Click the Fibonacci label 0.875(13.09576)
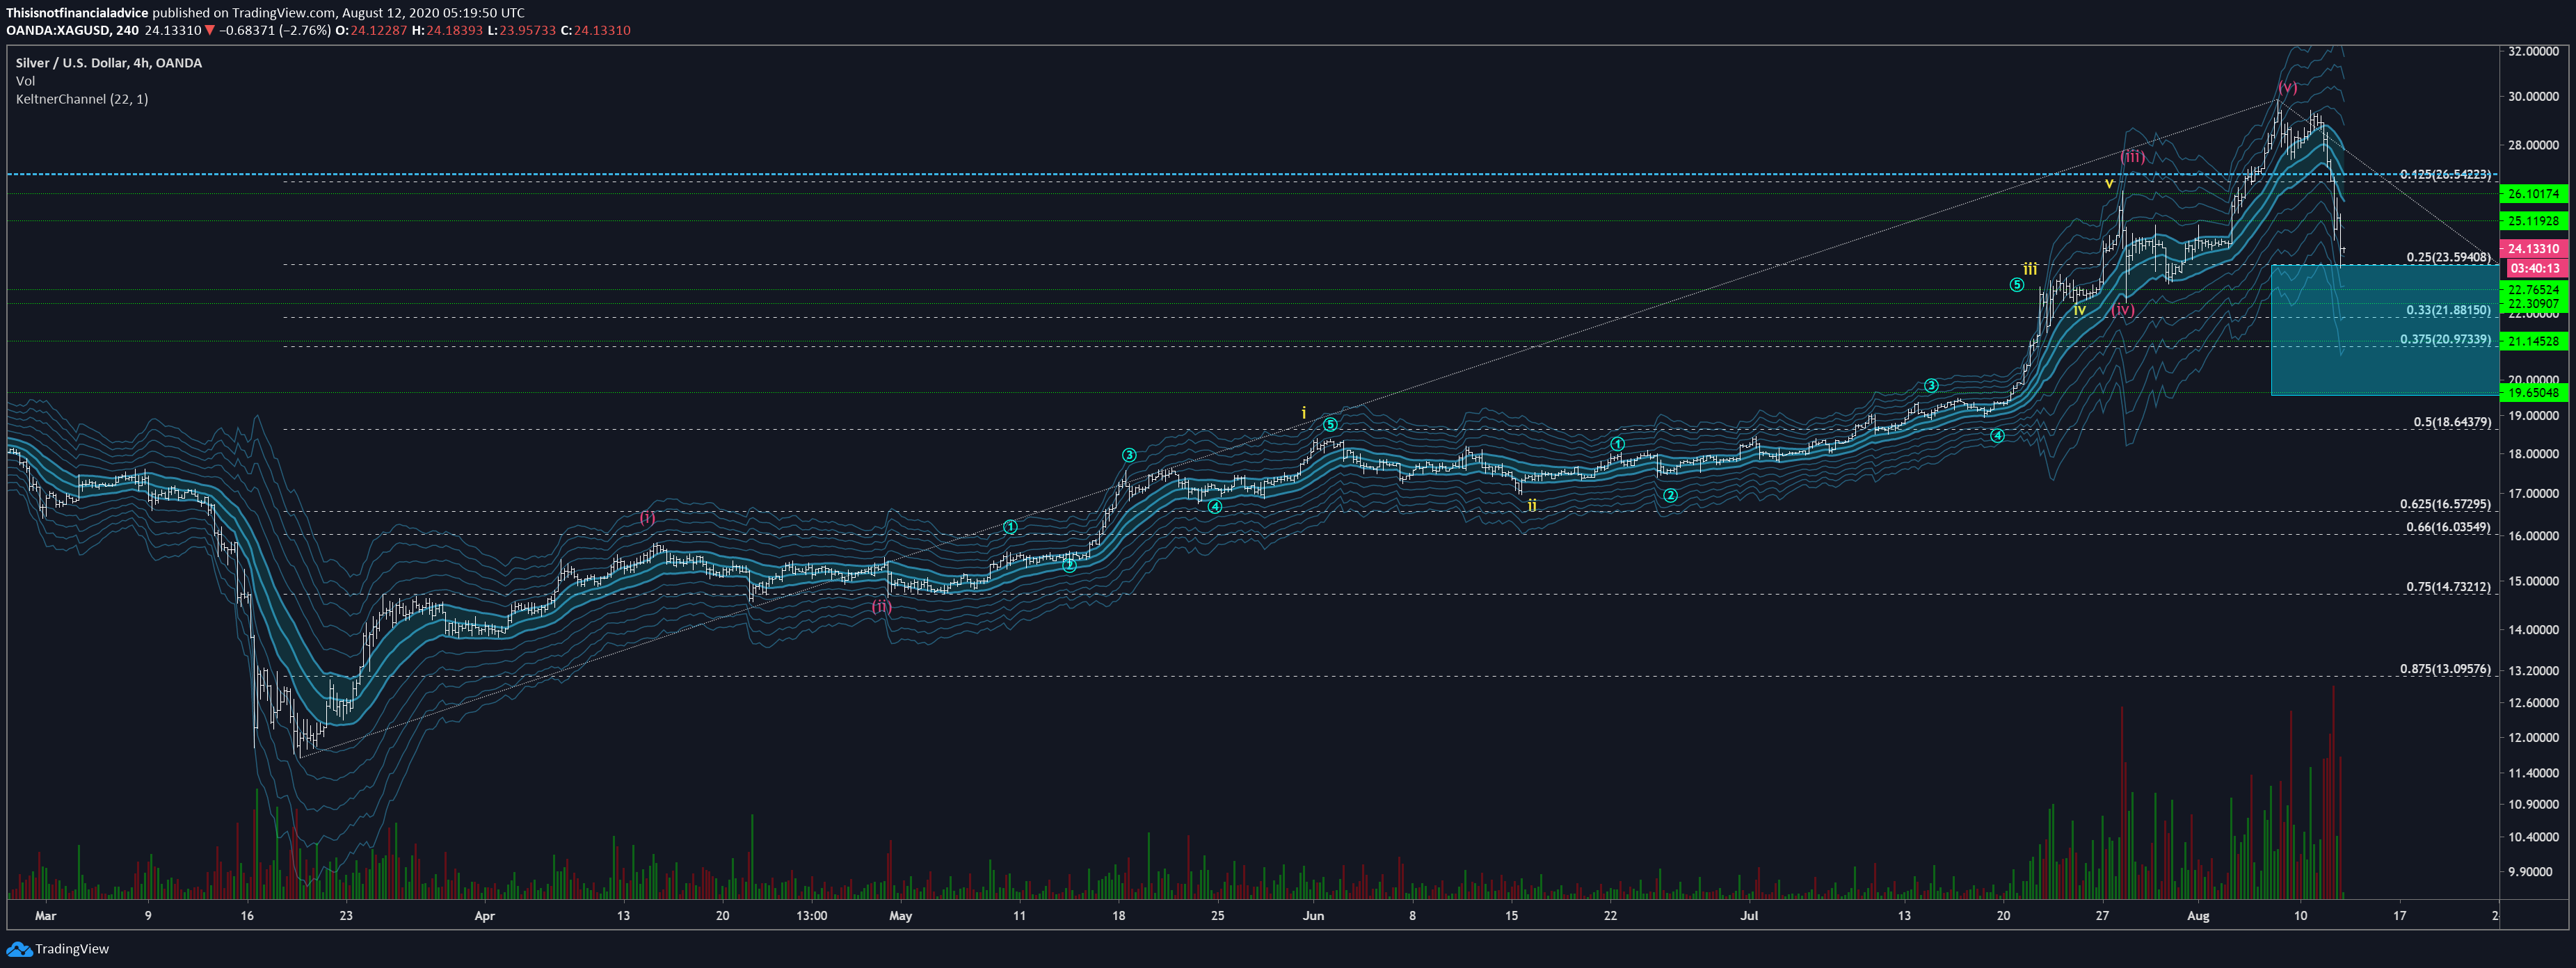 coord(2445,670)
